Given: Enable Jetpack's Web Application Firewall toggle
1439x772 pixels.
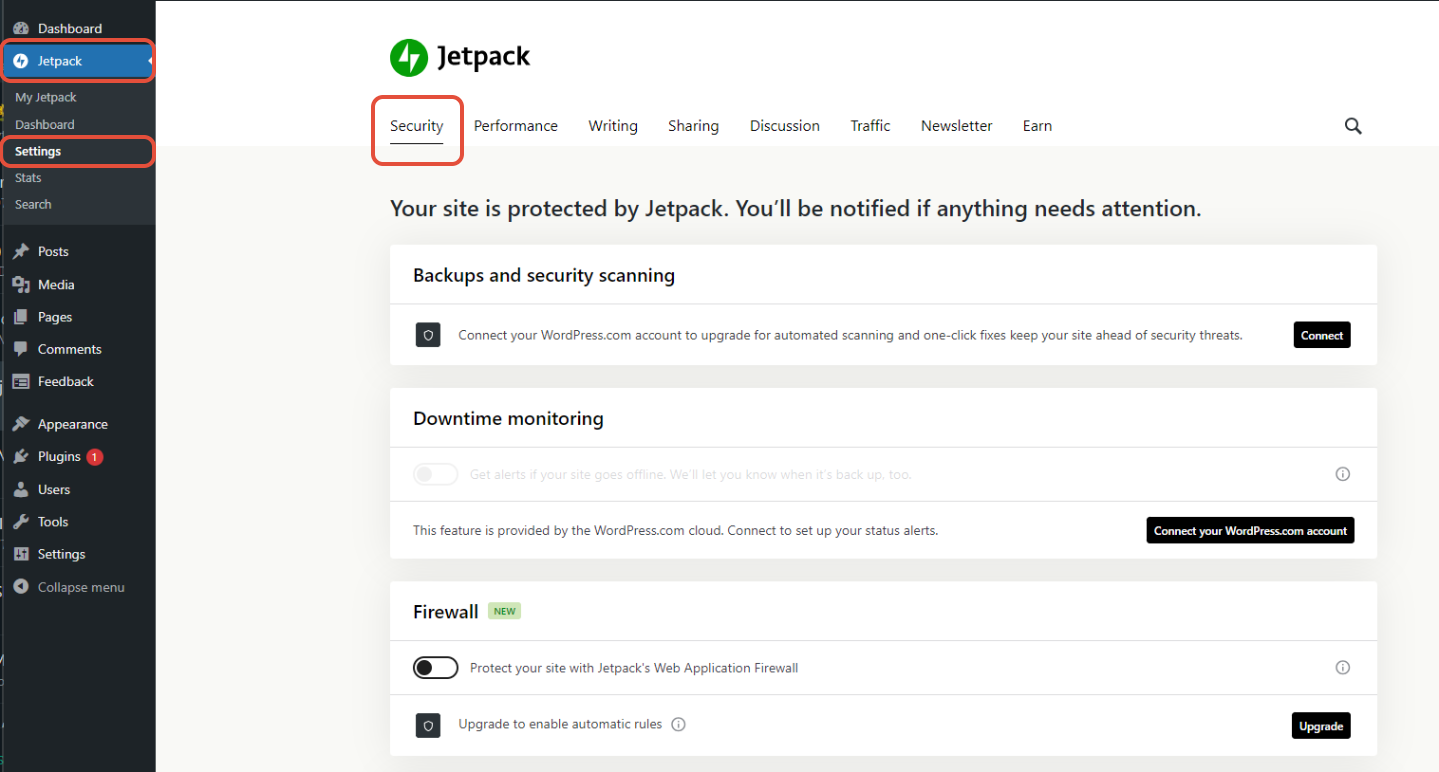Looking at the screenshot, I should click(436, 667).
